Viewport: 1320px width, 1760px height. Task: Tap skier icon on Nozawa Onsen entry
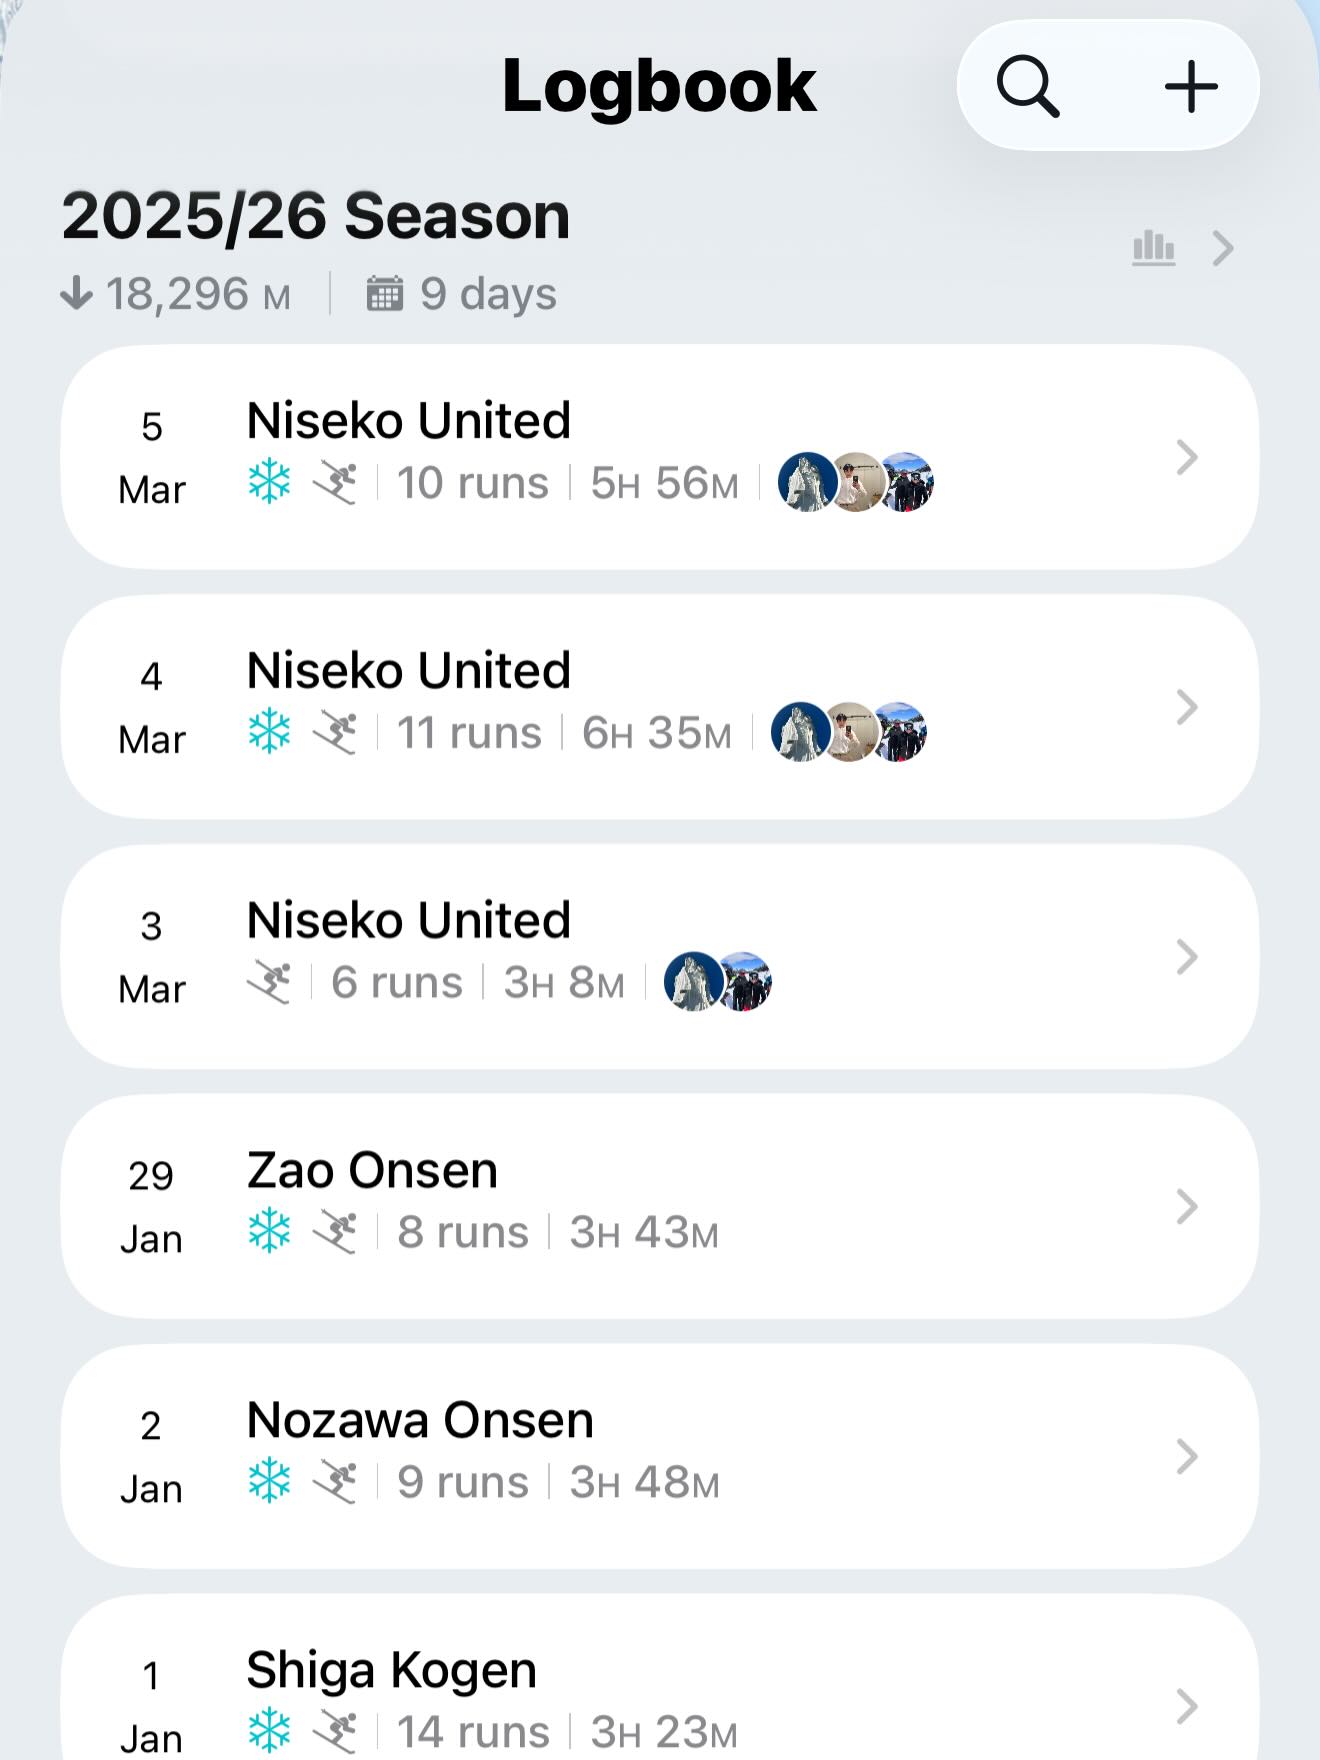pos(335,1482)
